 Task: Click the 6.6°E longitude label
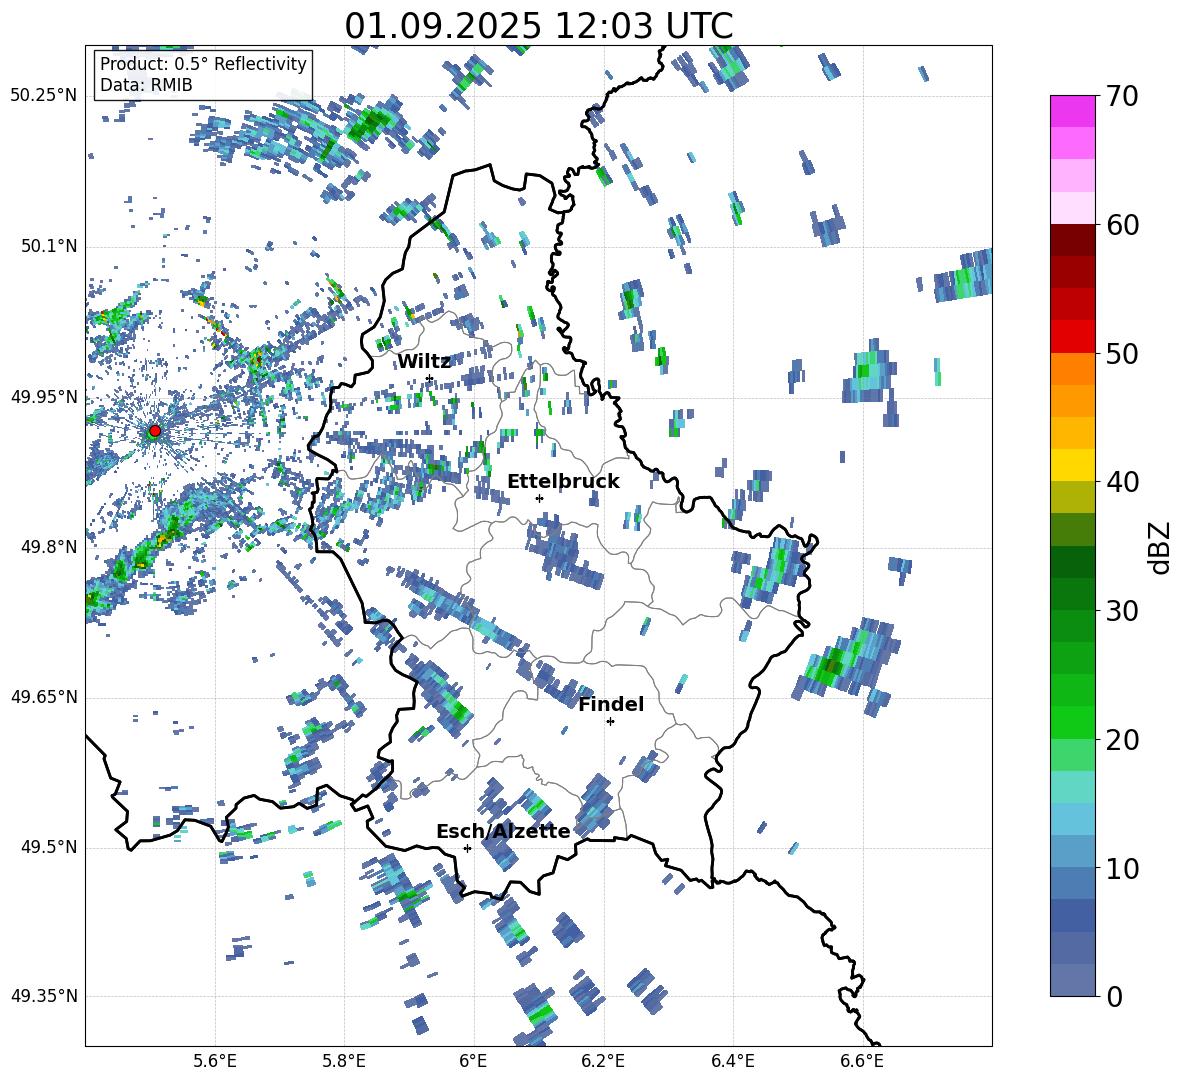click(x=862, y=1062)
